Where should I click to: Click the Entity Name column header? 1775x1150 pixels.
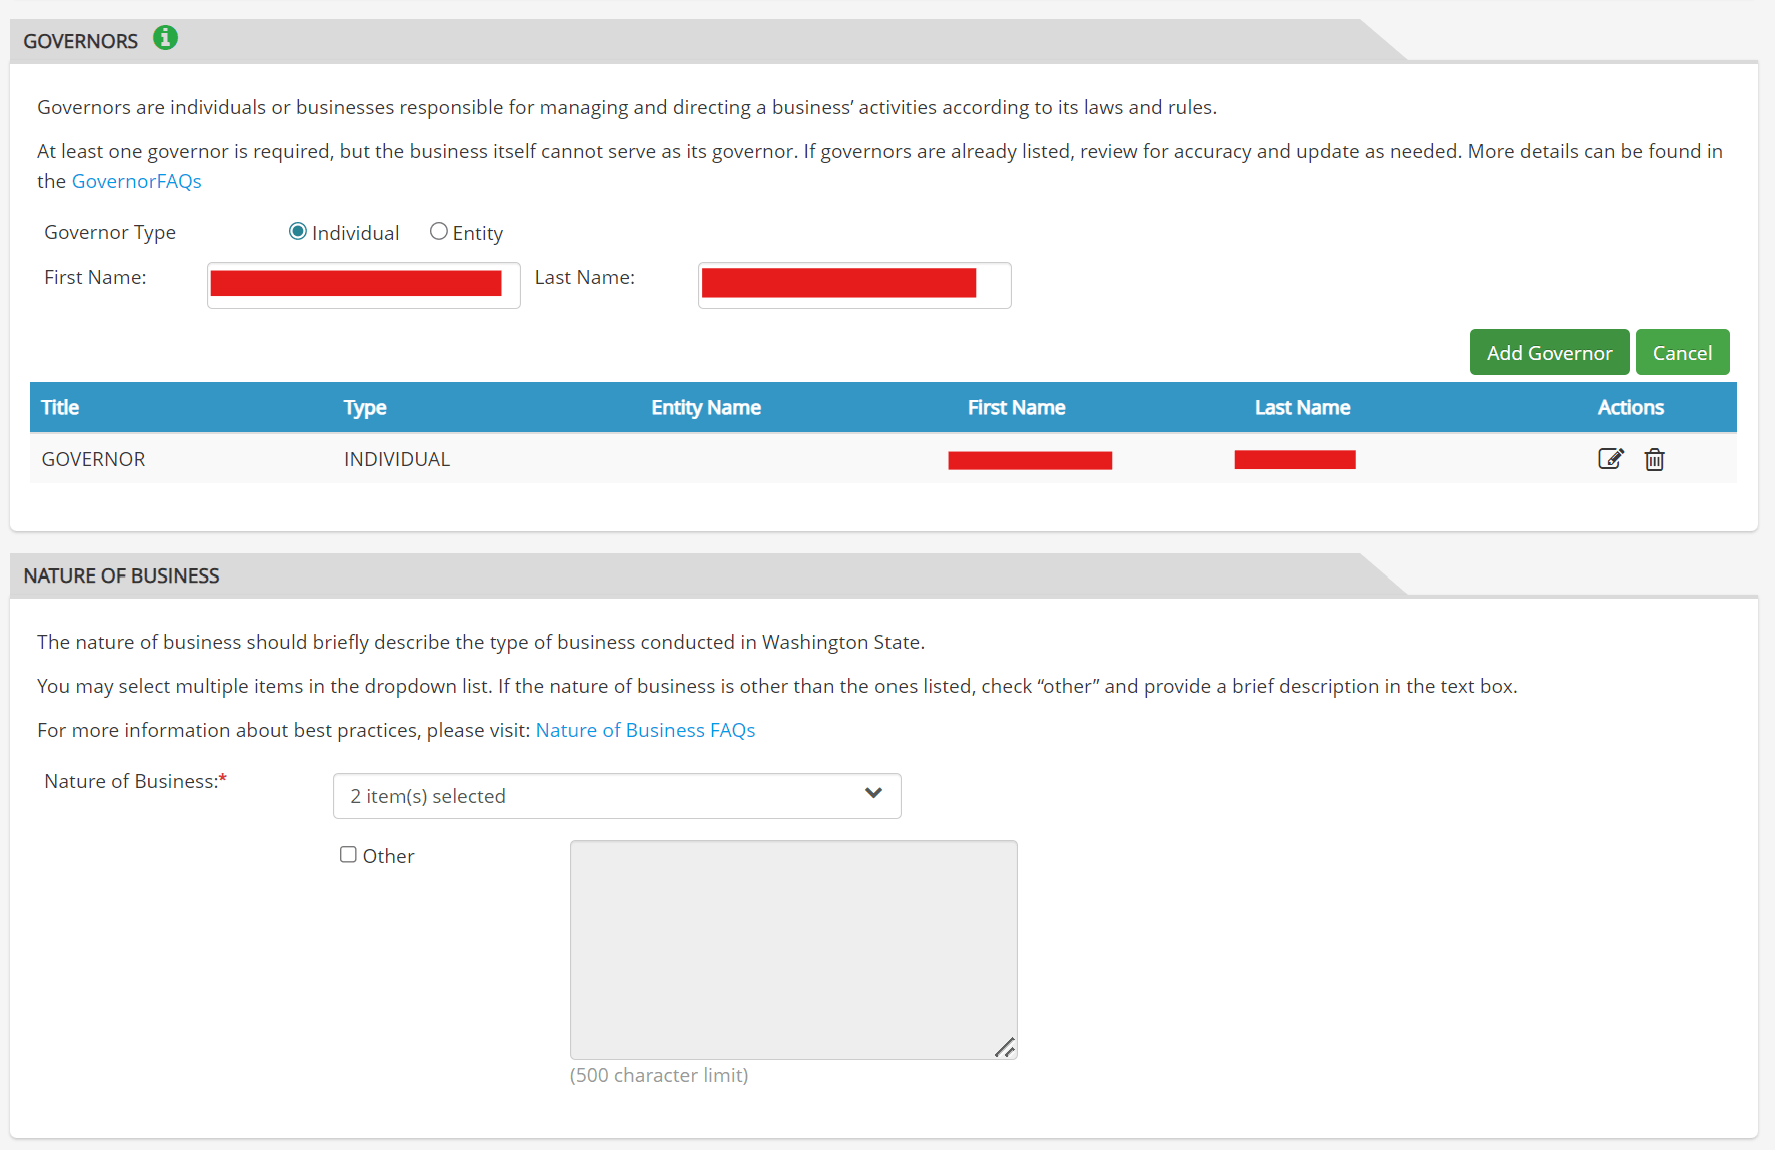click(x=706, y=407)
